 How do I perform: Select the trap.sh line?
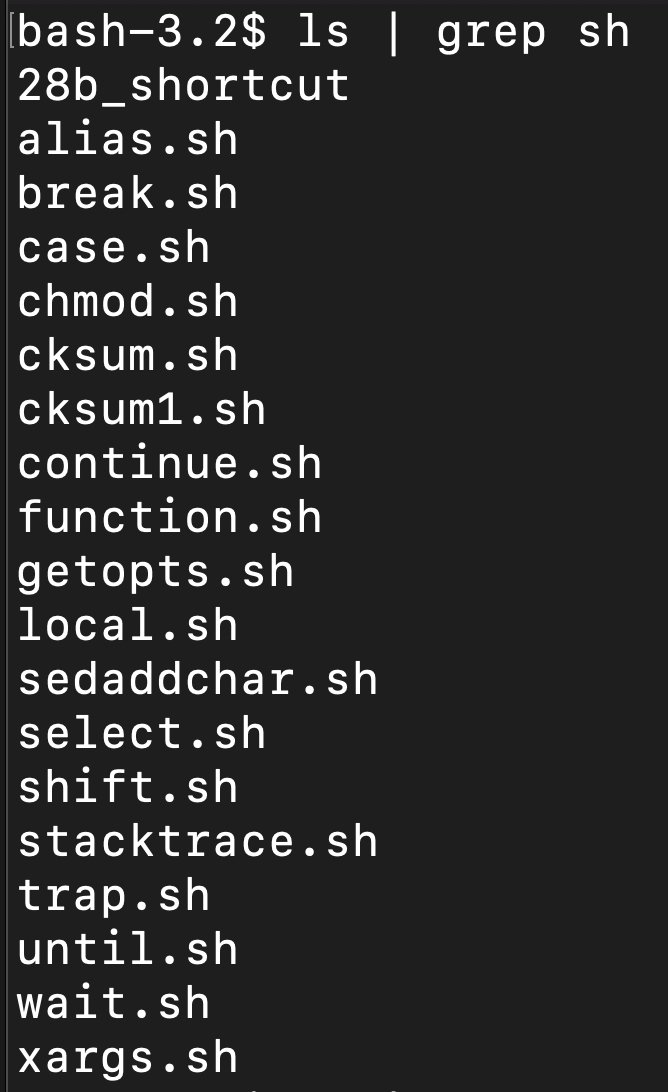pyautogui.click(x=114, y=897)
